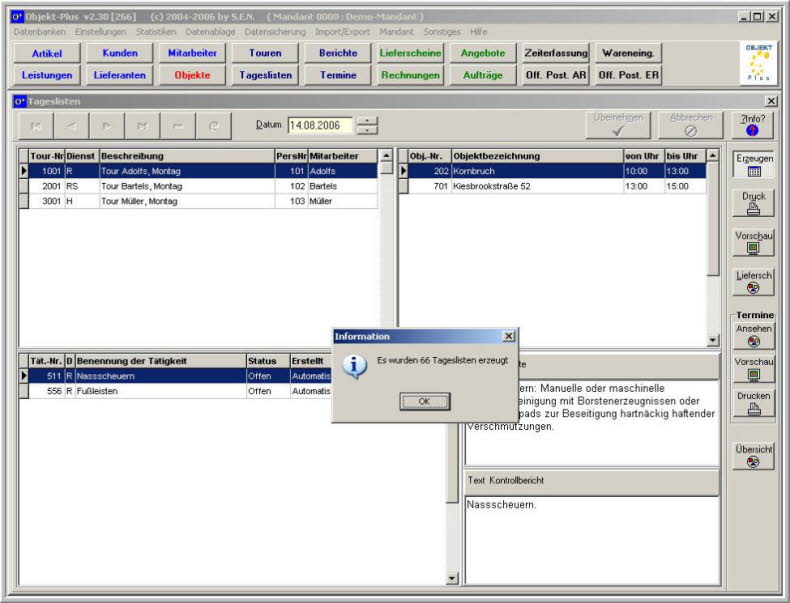Open the Termine module button
Viewport: 790px width, 603px height.
pos(338,75)
